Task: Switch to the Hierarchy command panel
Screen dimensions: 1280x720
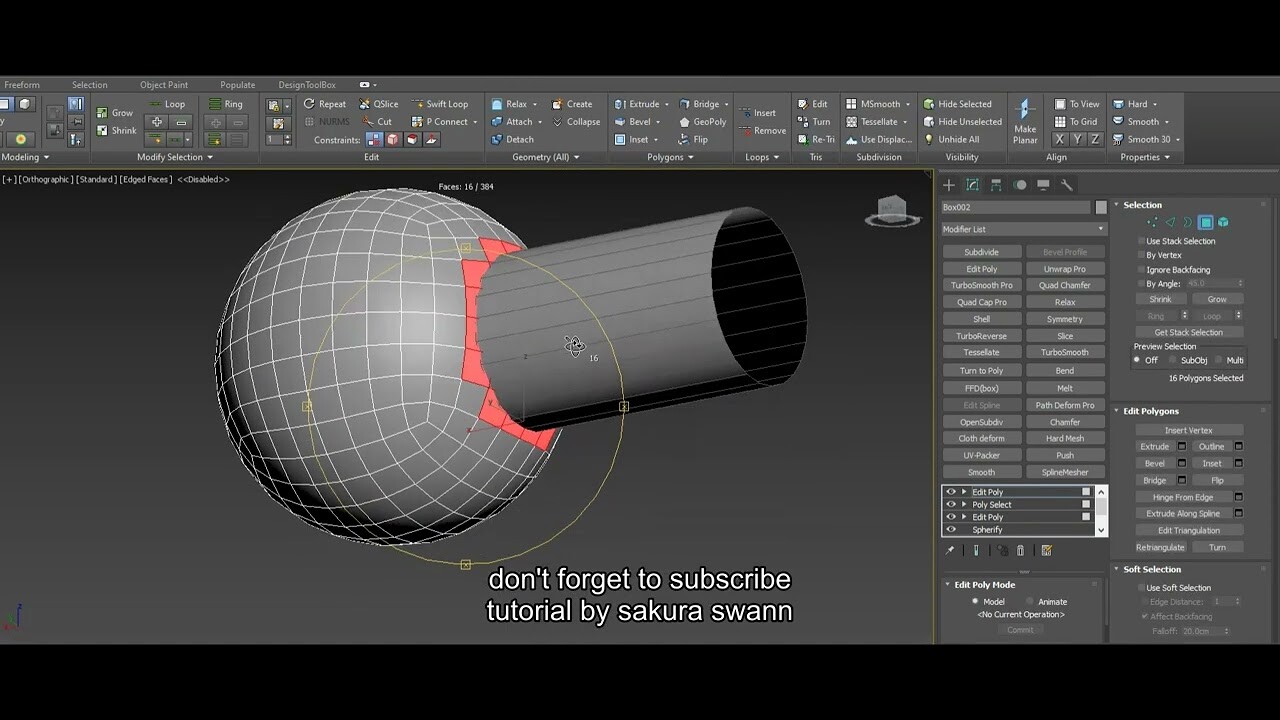Action: tap(995, 185)
